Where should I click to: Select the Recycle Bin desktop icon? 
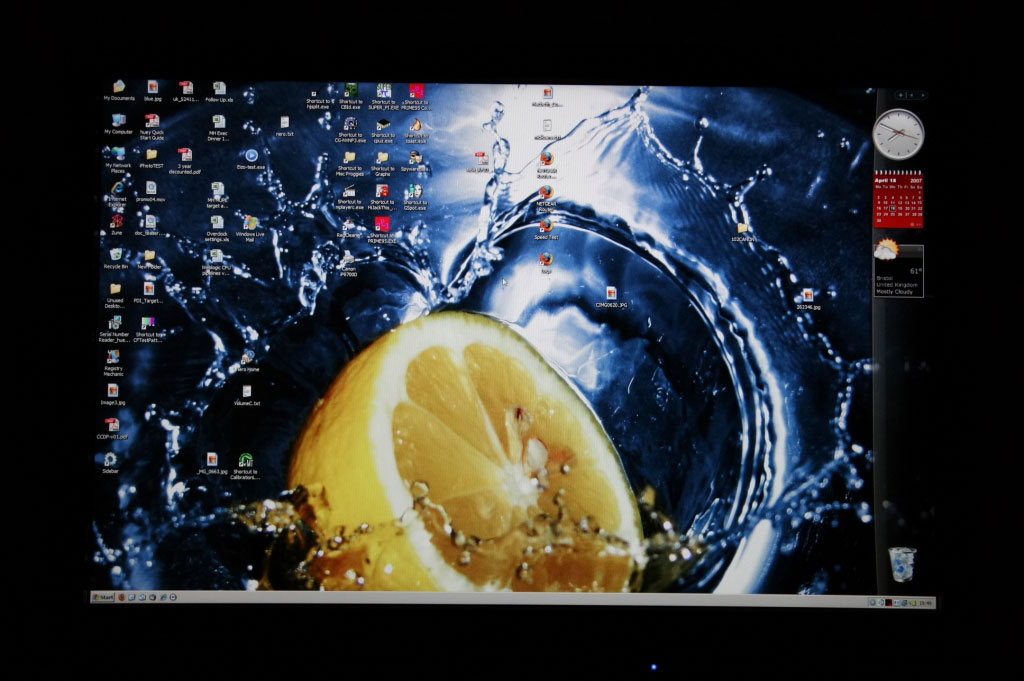pyautogui.click(x=116, y=256)
